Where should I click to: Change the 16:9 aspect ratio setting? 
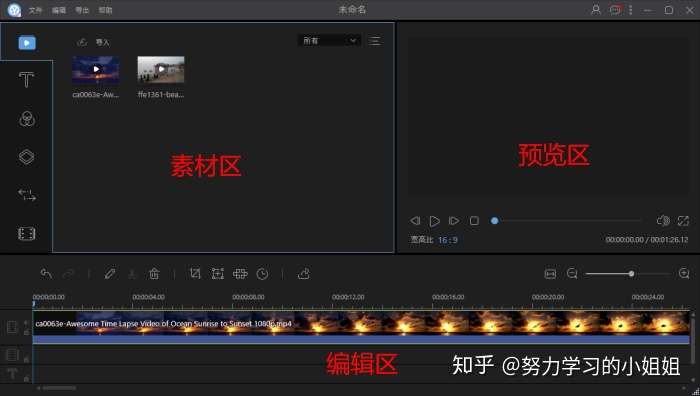pyautogui.click(x=448, y=240)
